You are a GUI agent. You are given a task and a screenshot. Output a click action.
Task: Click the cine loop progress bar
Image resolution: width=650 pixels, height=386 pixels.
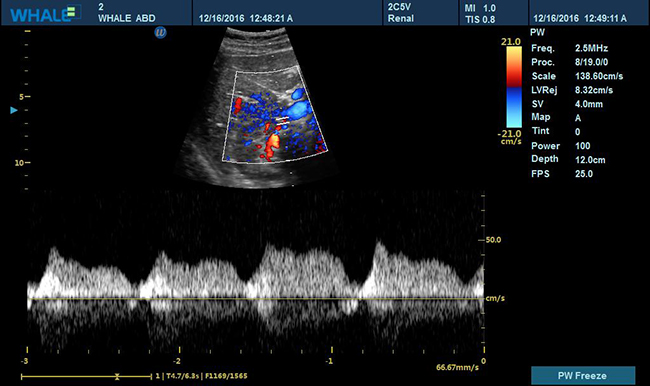coord(86,376)
